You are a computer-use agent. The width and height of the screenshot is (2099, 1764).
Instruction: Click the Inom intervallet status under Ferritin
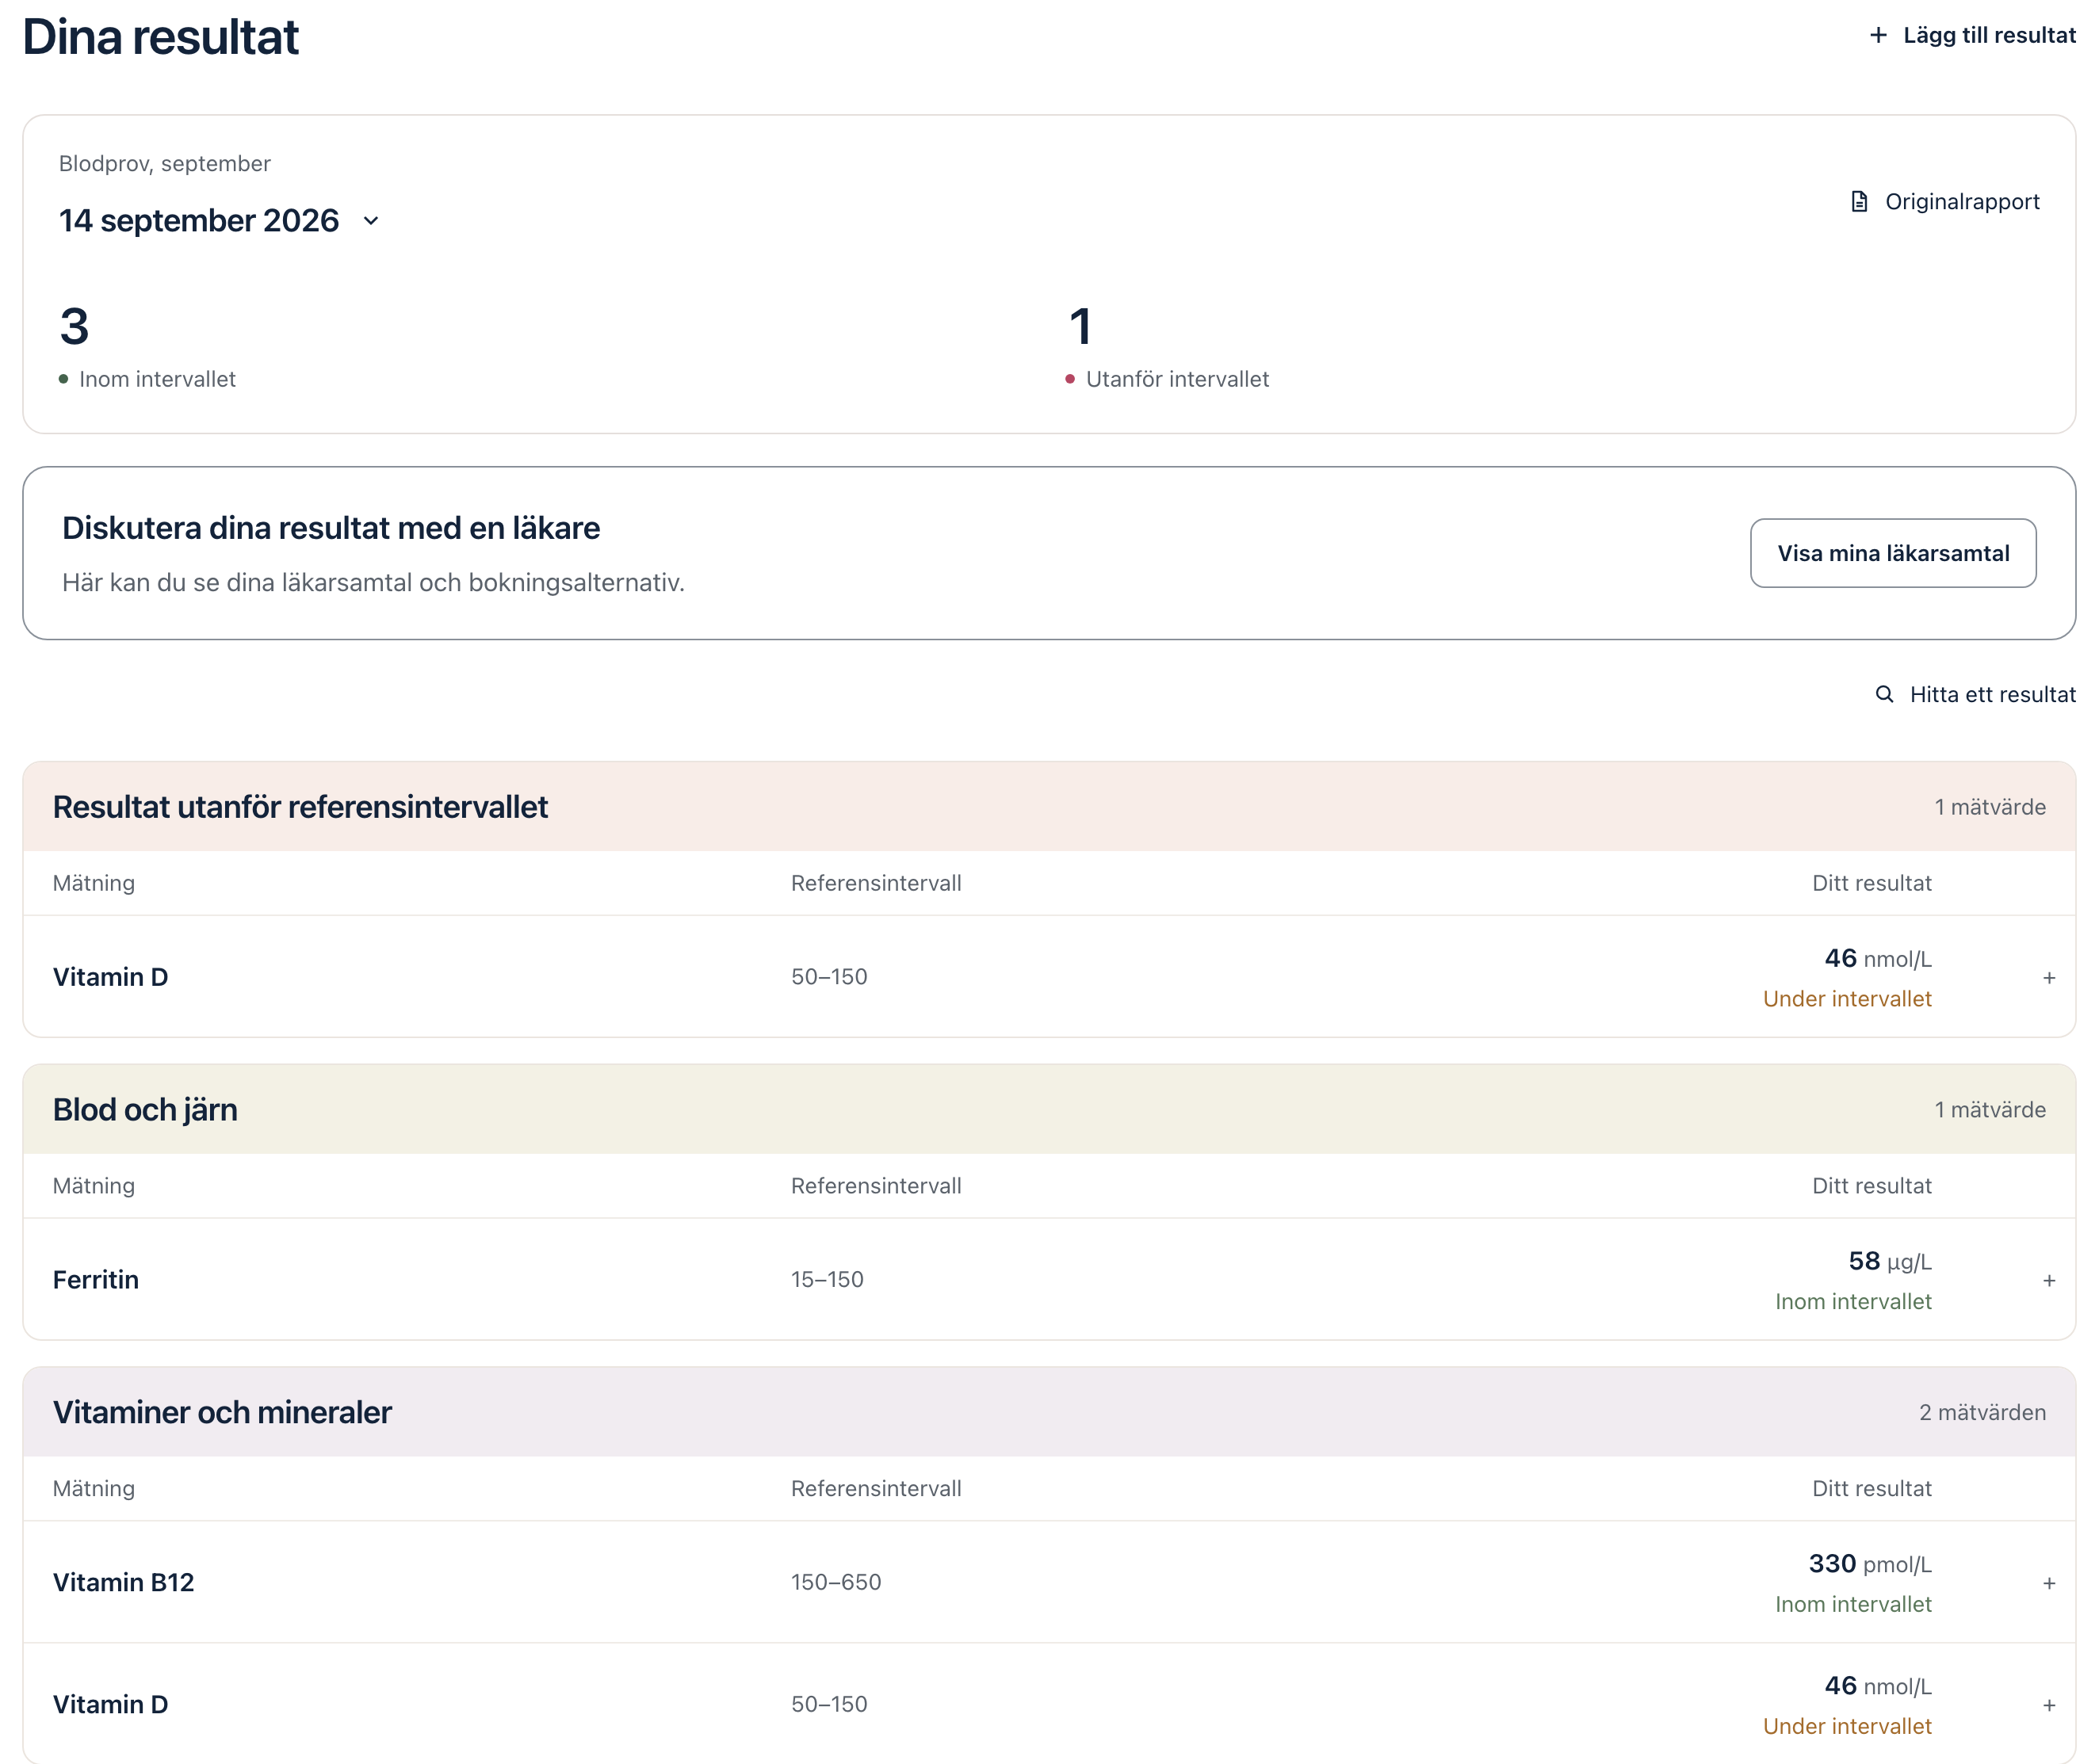(1853, 1302)
